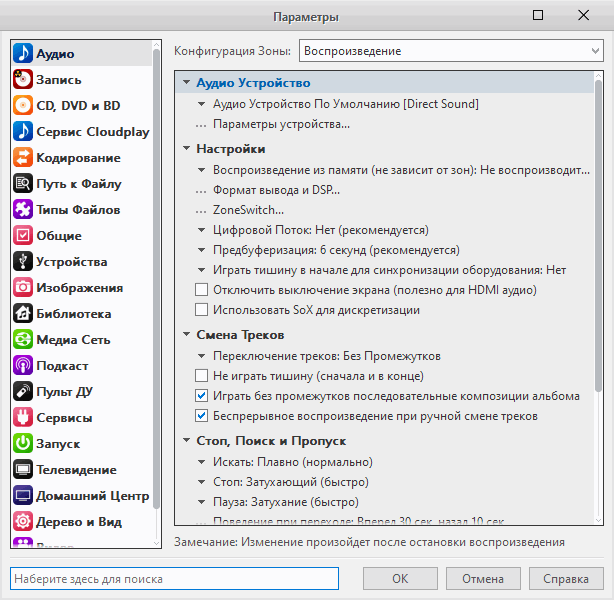Open the Конфигурация Зоны dropdown
Viewport: 614px width, 600px height.
[x=450, y=51]
